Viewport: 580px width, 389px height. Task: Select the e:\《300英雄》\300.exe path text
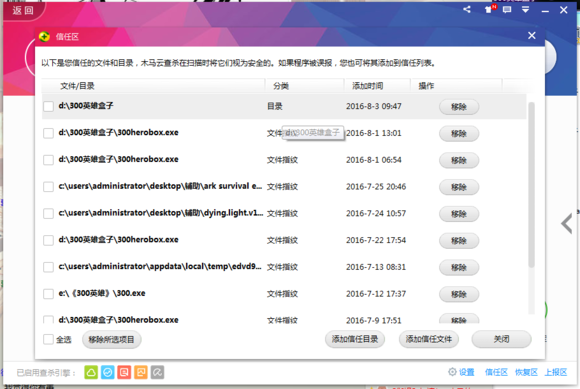tap(102, 293)
